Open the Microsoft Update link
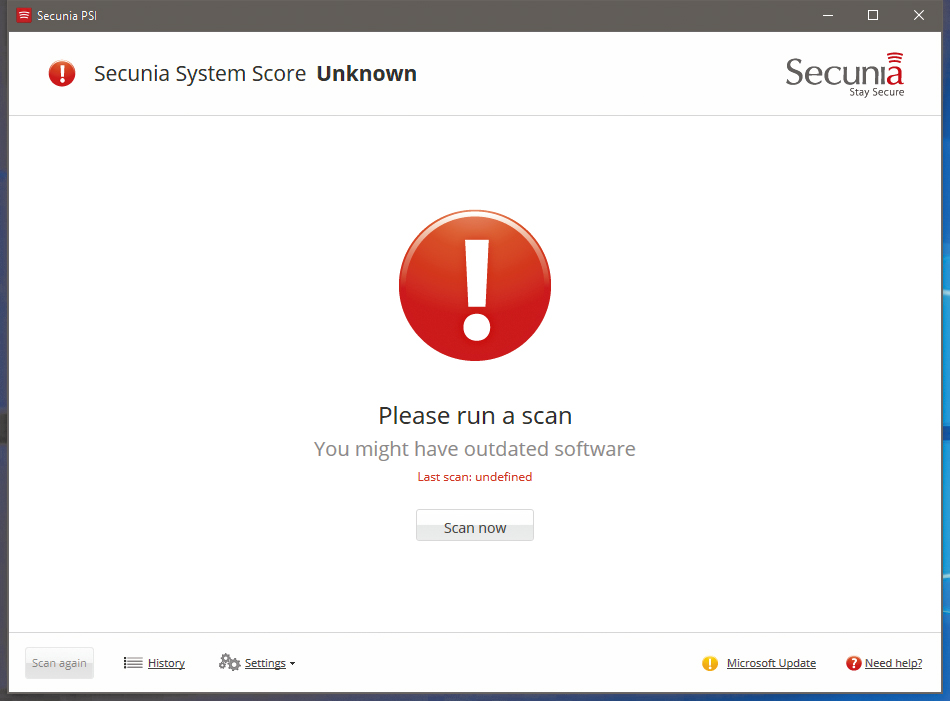Image resolution: width=950 pixels, height=701 pixels. coord(771,663)
